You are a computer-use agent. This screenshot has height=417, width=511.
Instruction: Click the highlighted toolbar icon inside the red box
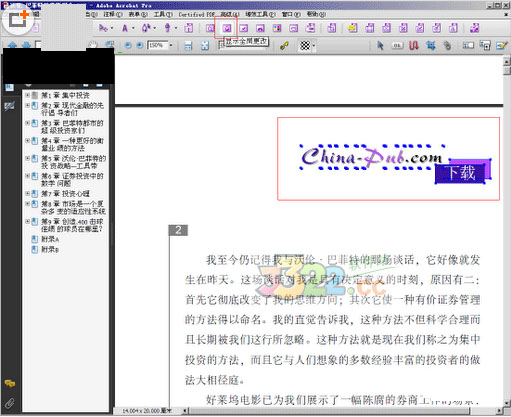click(227, 28)
